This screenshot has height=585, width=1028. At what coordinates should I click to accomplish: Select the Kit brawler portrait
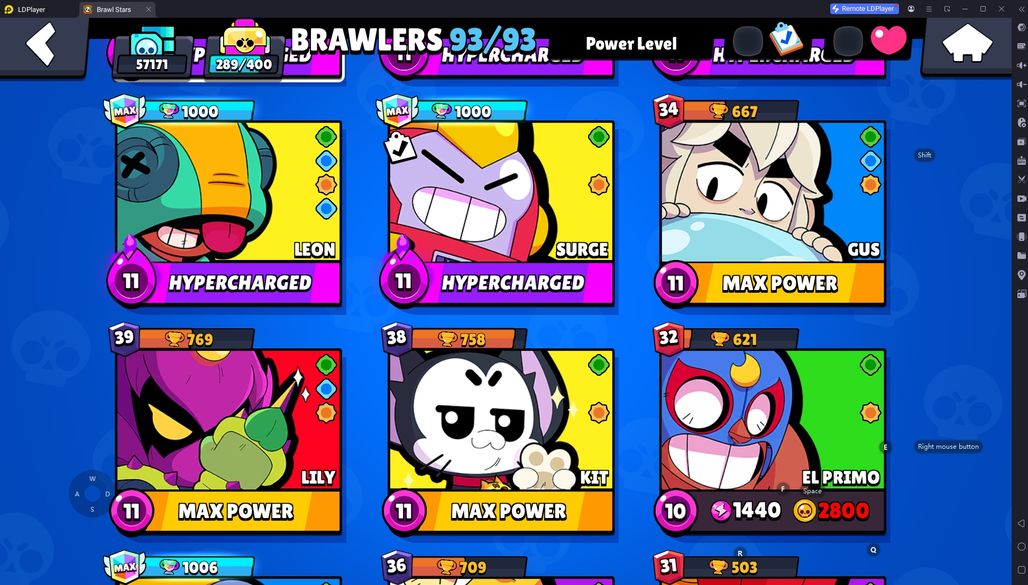tap(502, 420)
